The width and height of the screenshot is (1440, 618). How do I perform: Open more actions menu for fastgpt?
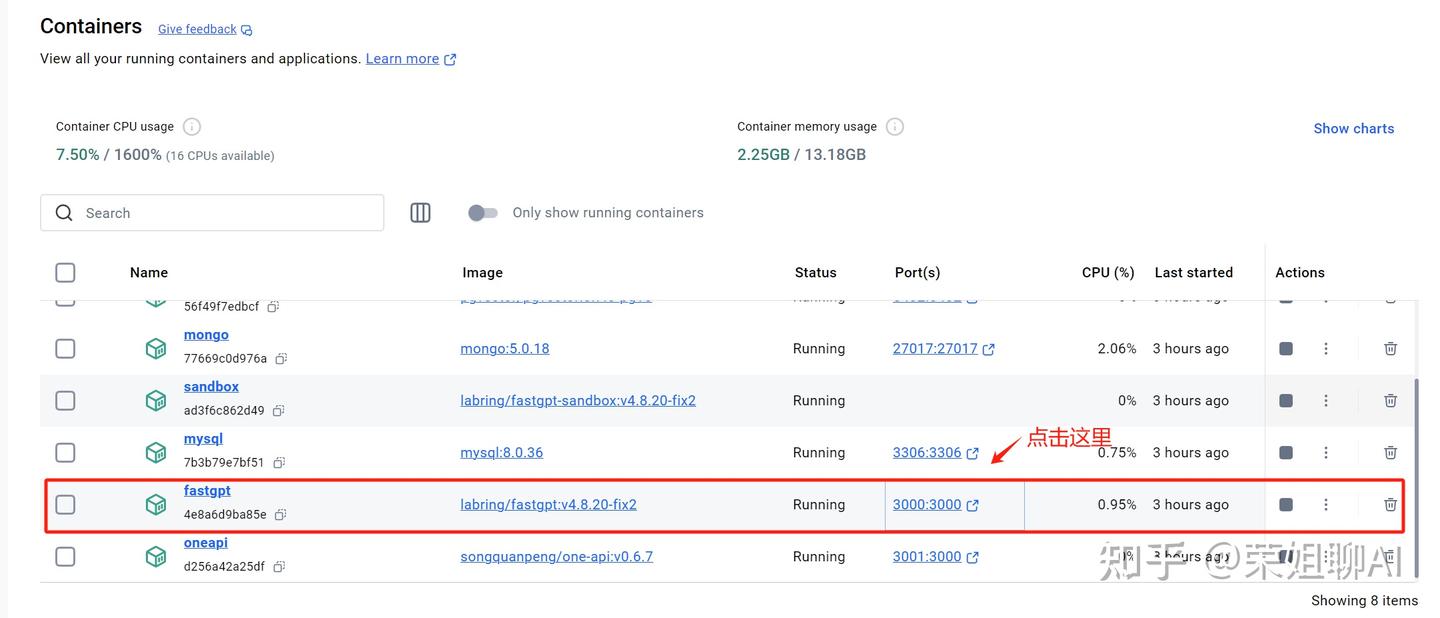1326,504
